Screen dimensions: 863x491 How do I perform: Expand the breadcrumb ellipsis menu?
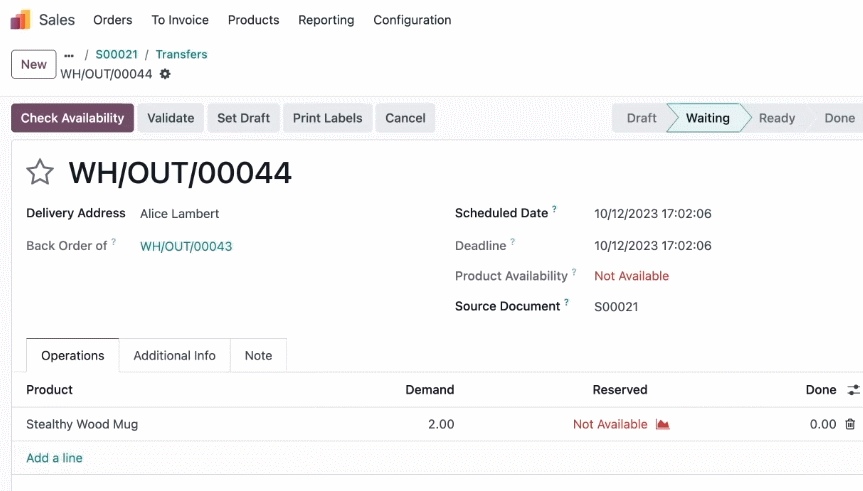pos(69,55)
